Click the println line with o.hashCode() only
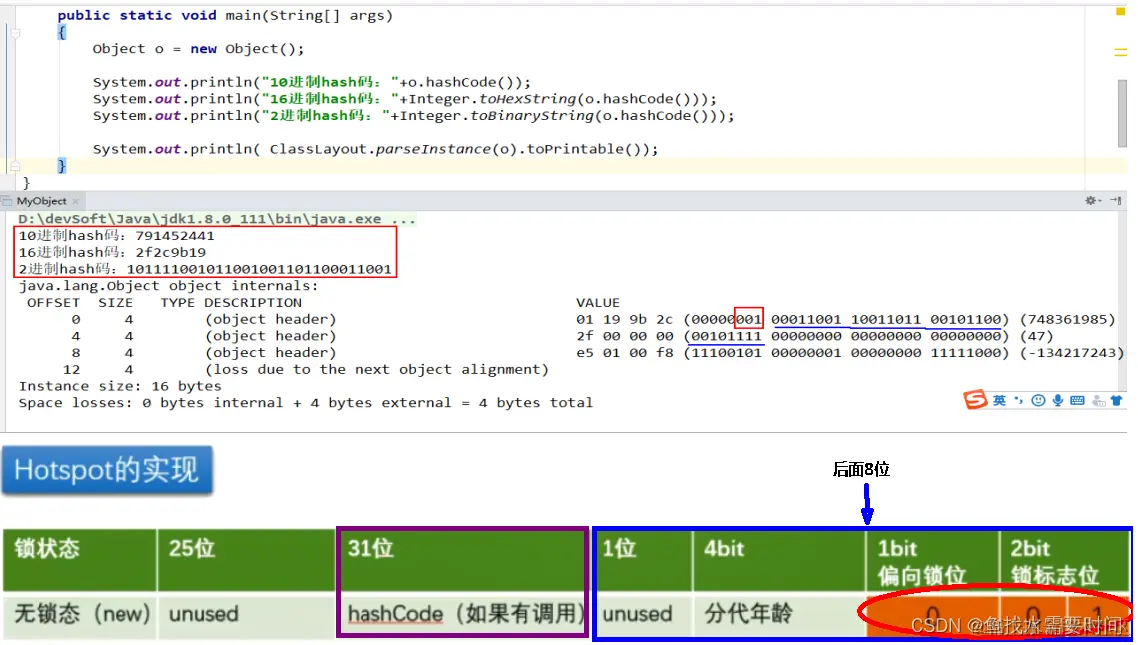1138x645 pixels. [x=311, y=82]
